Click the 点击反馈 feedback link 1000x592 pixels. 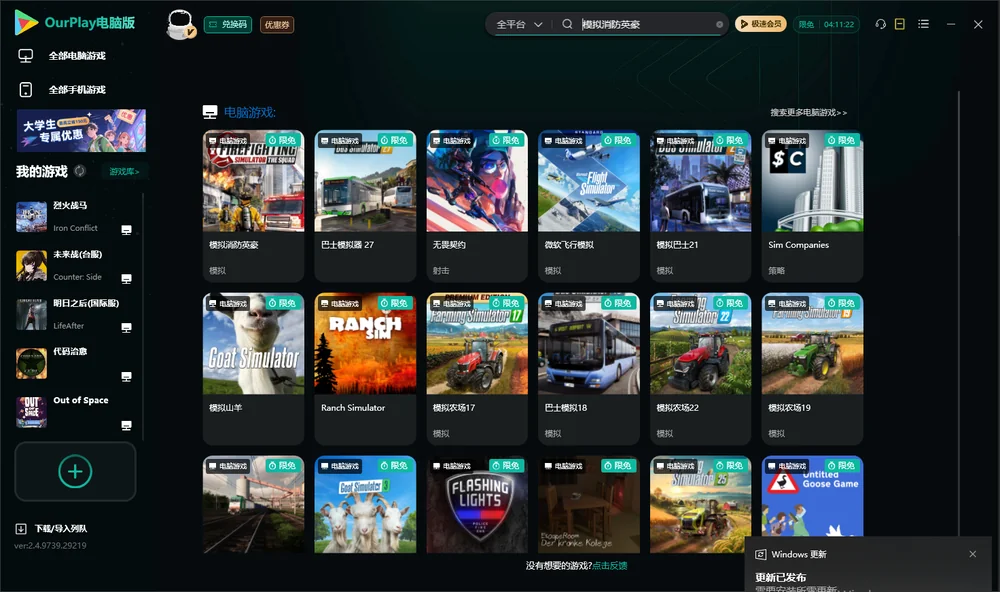[x=609, y=566]
